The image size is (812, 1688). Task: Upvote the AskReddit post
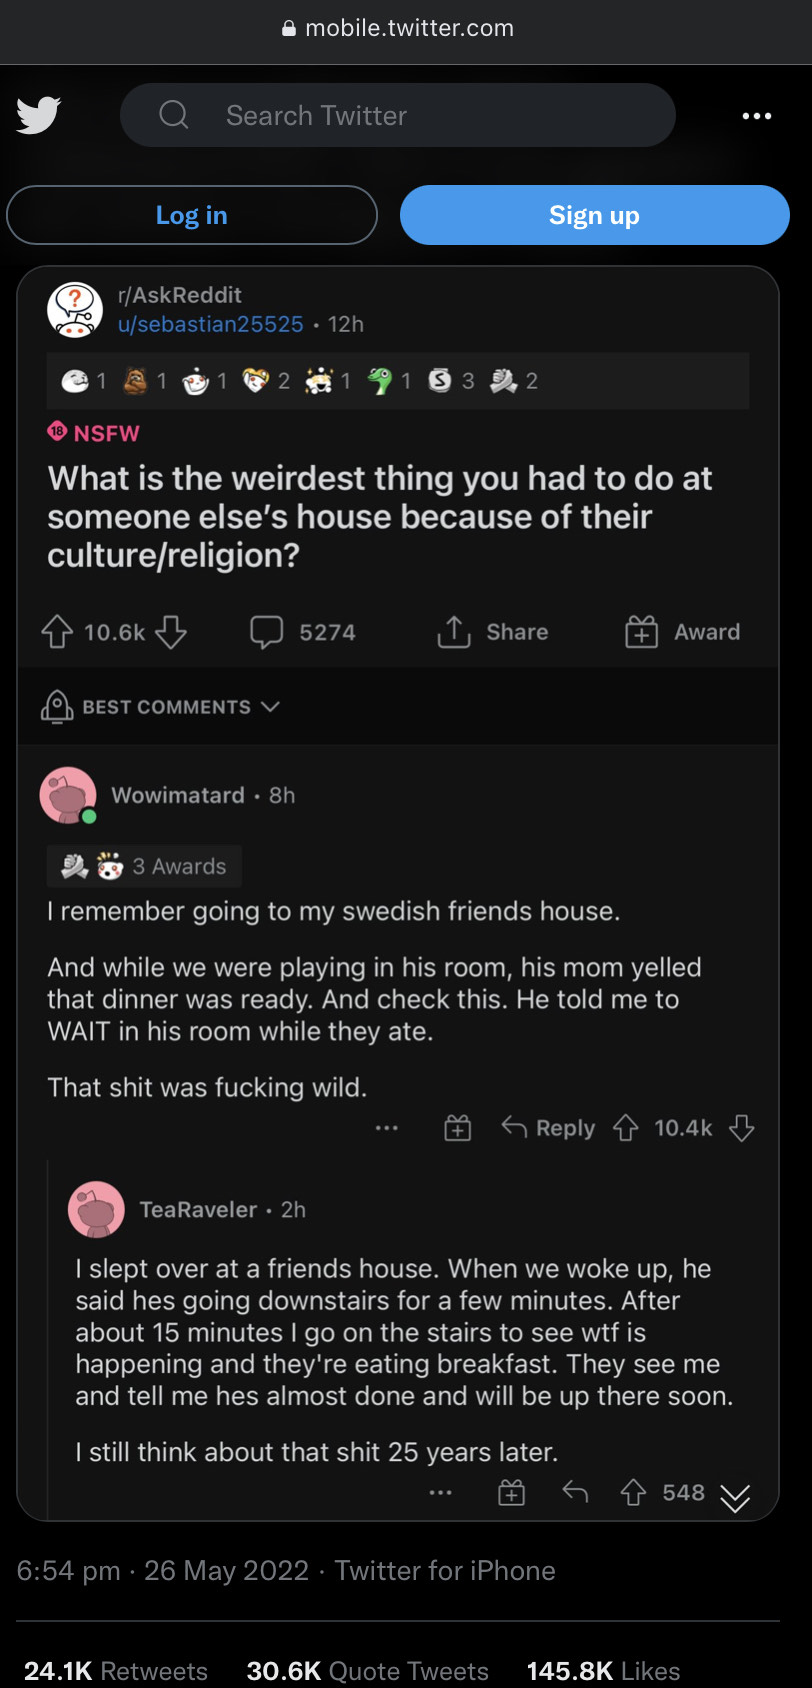coord(57,632)
